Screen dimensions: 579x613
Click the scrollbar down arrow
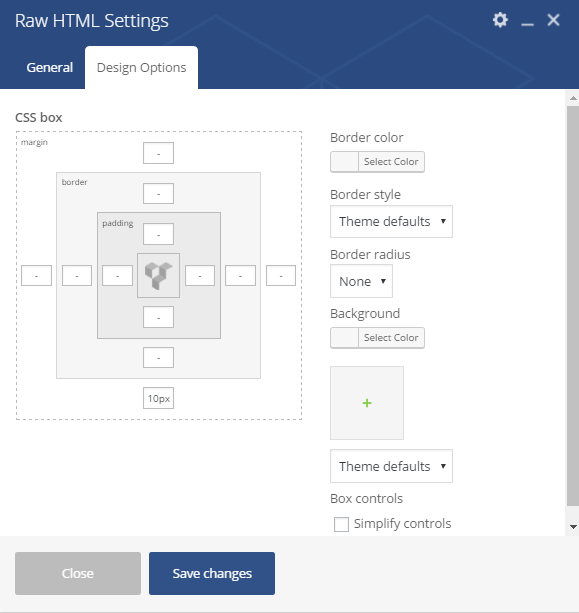(573, 527)
